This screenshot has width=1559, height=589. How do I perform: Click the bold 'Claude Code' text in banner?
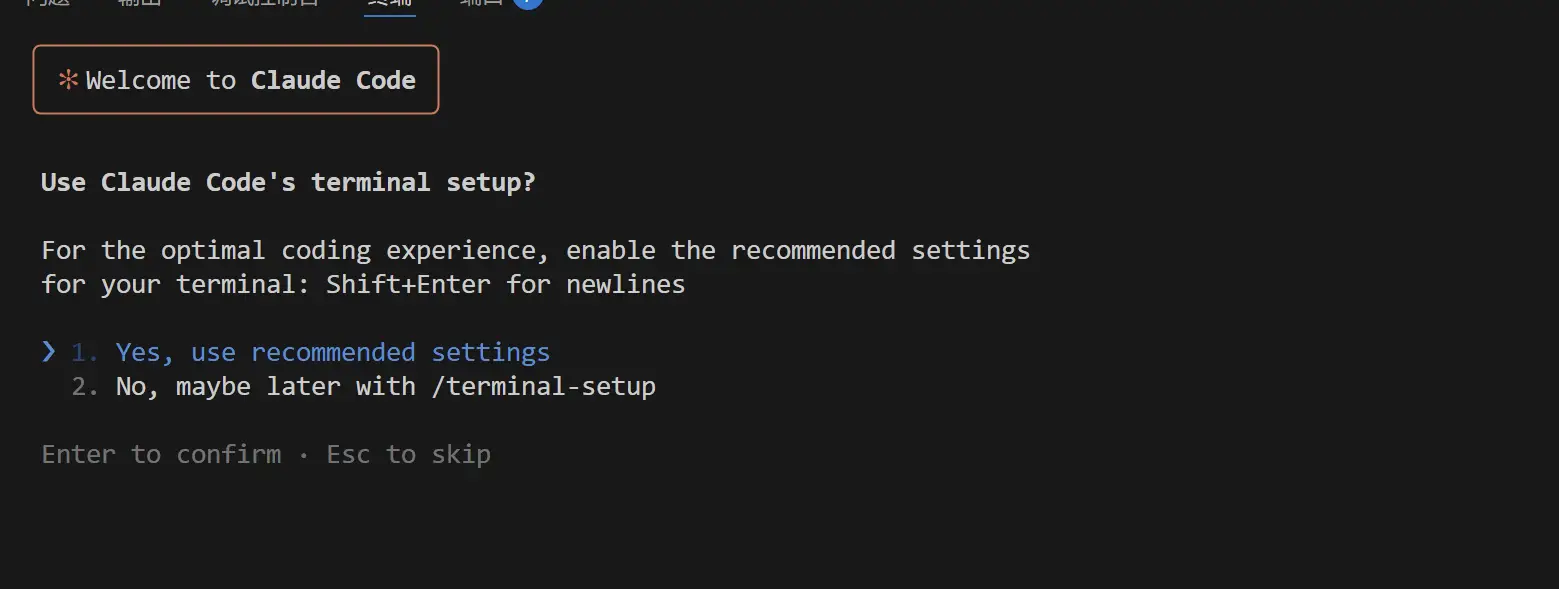point(333,80)
